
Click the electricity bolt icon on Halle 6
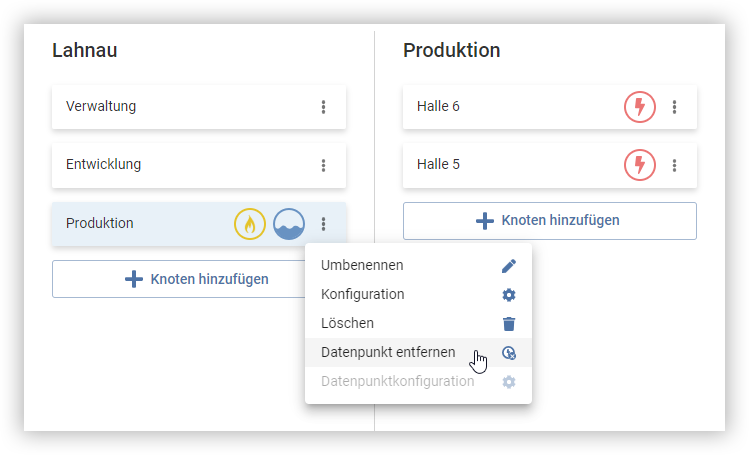pyautogui.click(x=640, y=107)
